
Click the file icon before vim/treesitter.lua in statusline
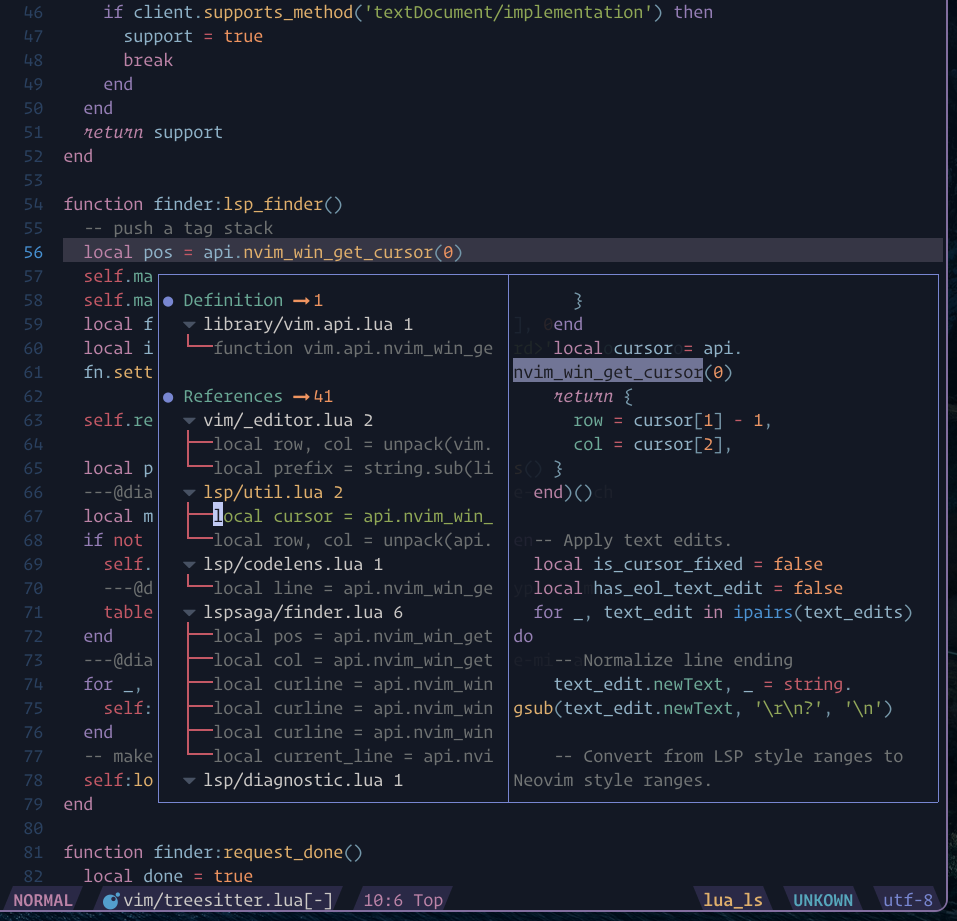[111, 900]
